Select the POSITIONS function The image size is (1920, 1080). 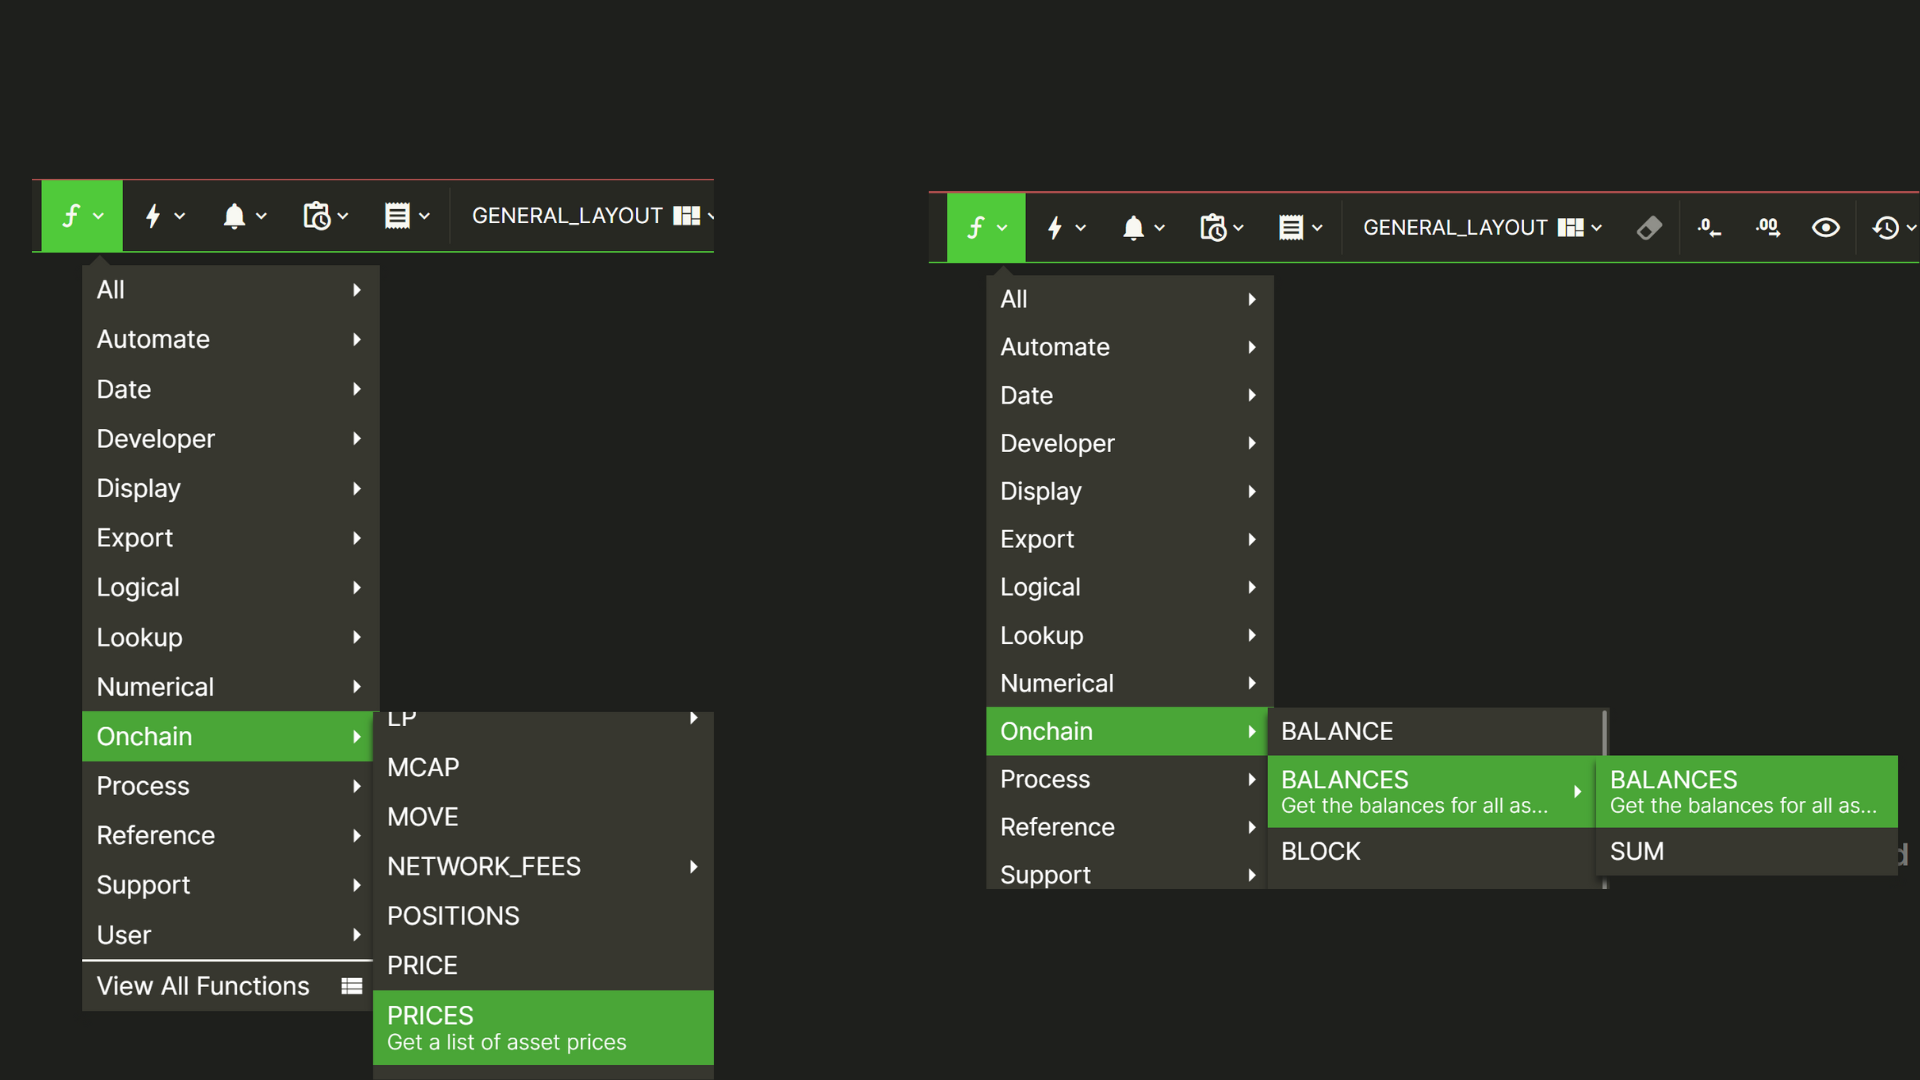coord(543,916)
